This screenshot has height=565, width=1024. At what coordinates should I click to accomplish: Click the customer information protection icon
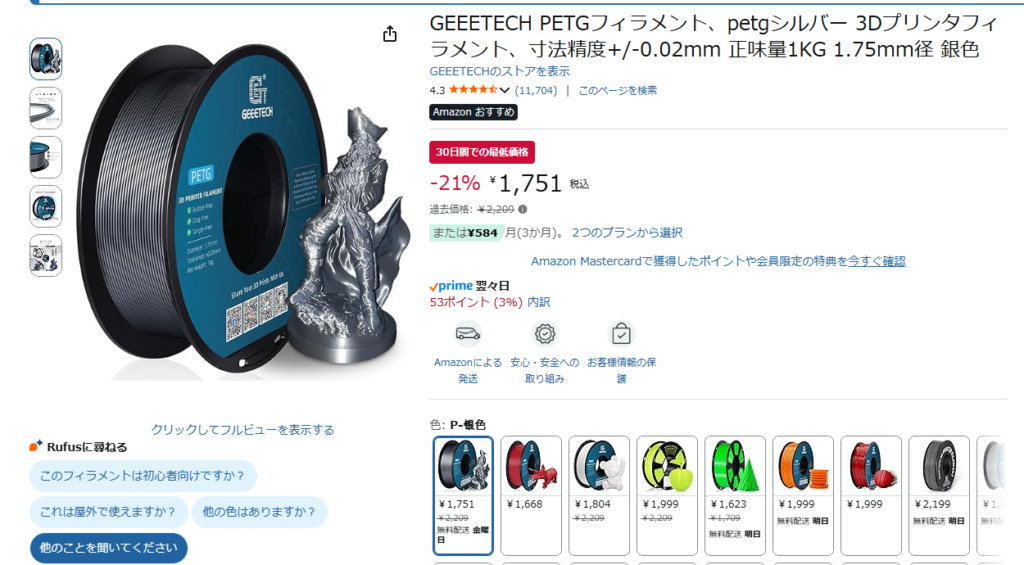coord(621,333)
